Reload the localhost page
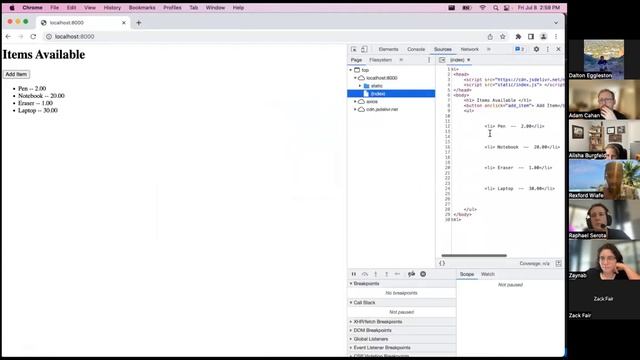The height and width of the screenshot is (360, 640). click(33, 37)
